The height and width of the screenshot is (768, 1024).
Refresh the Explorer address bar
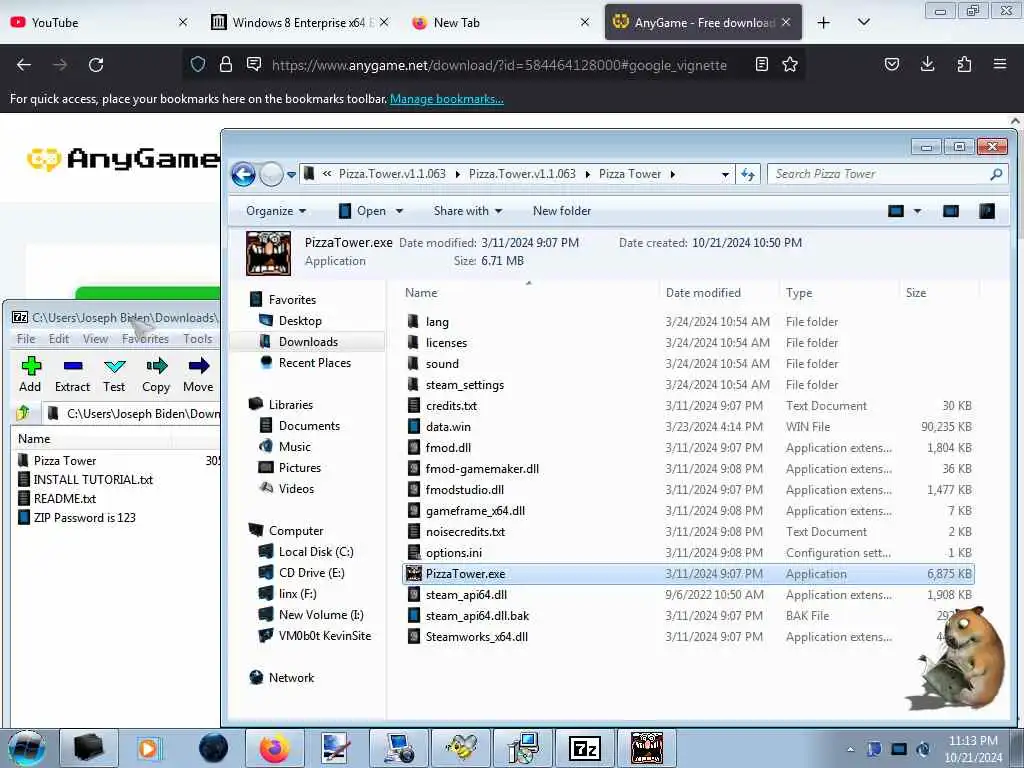point(748,174)
